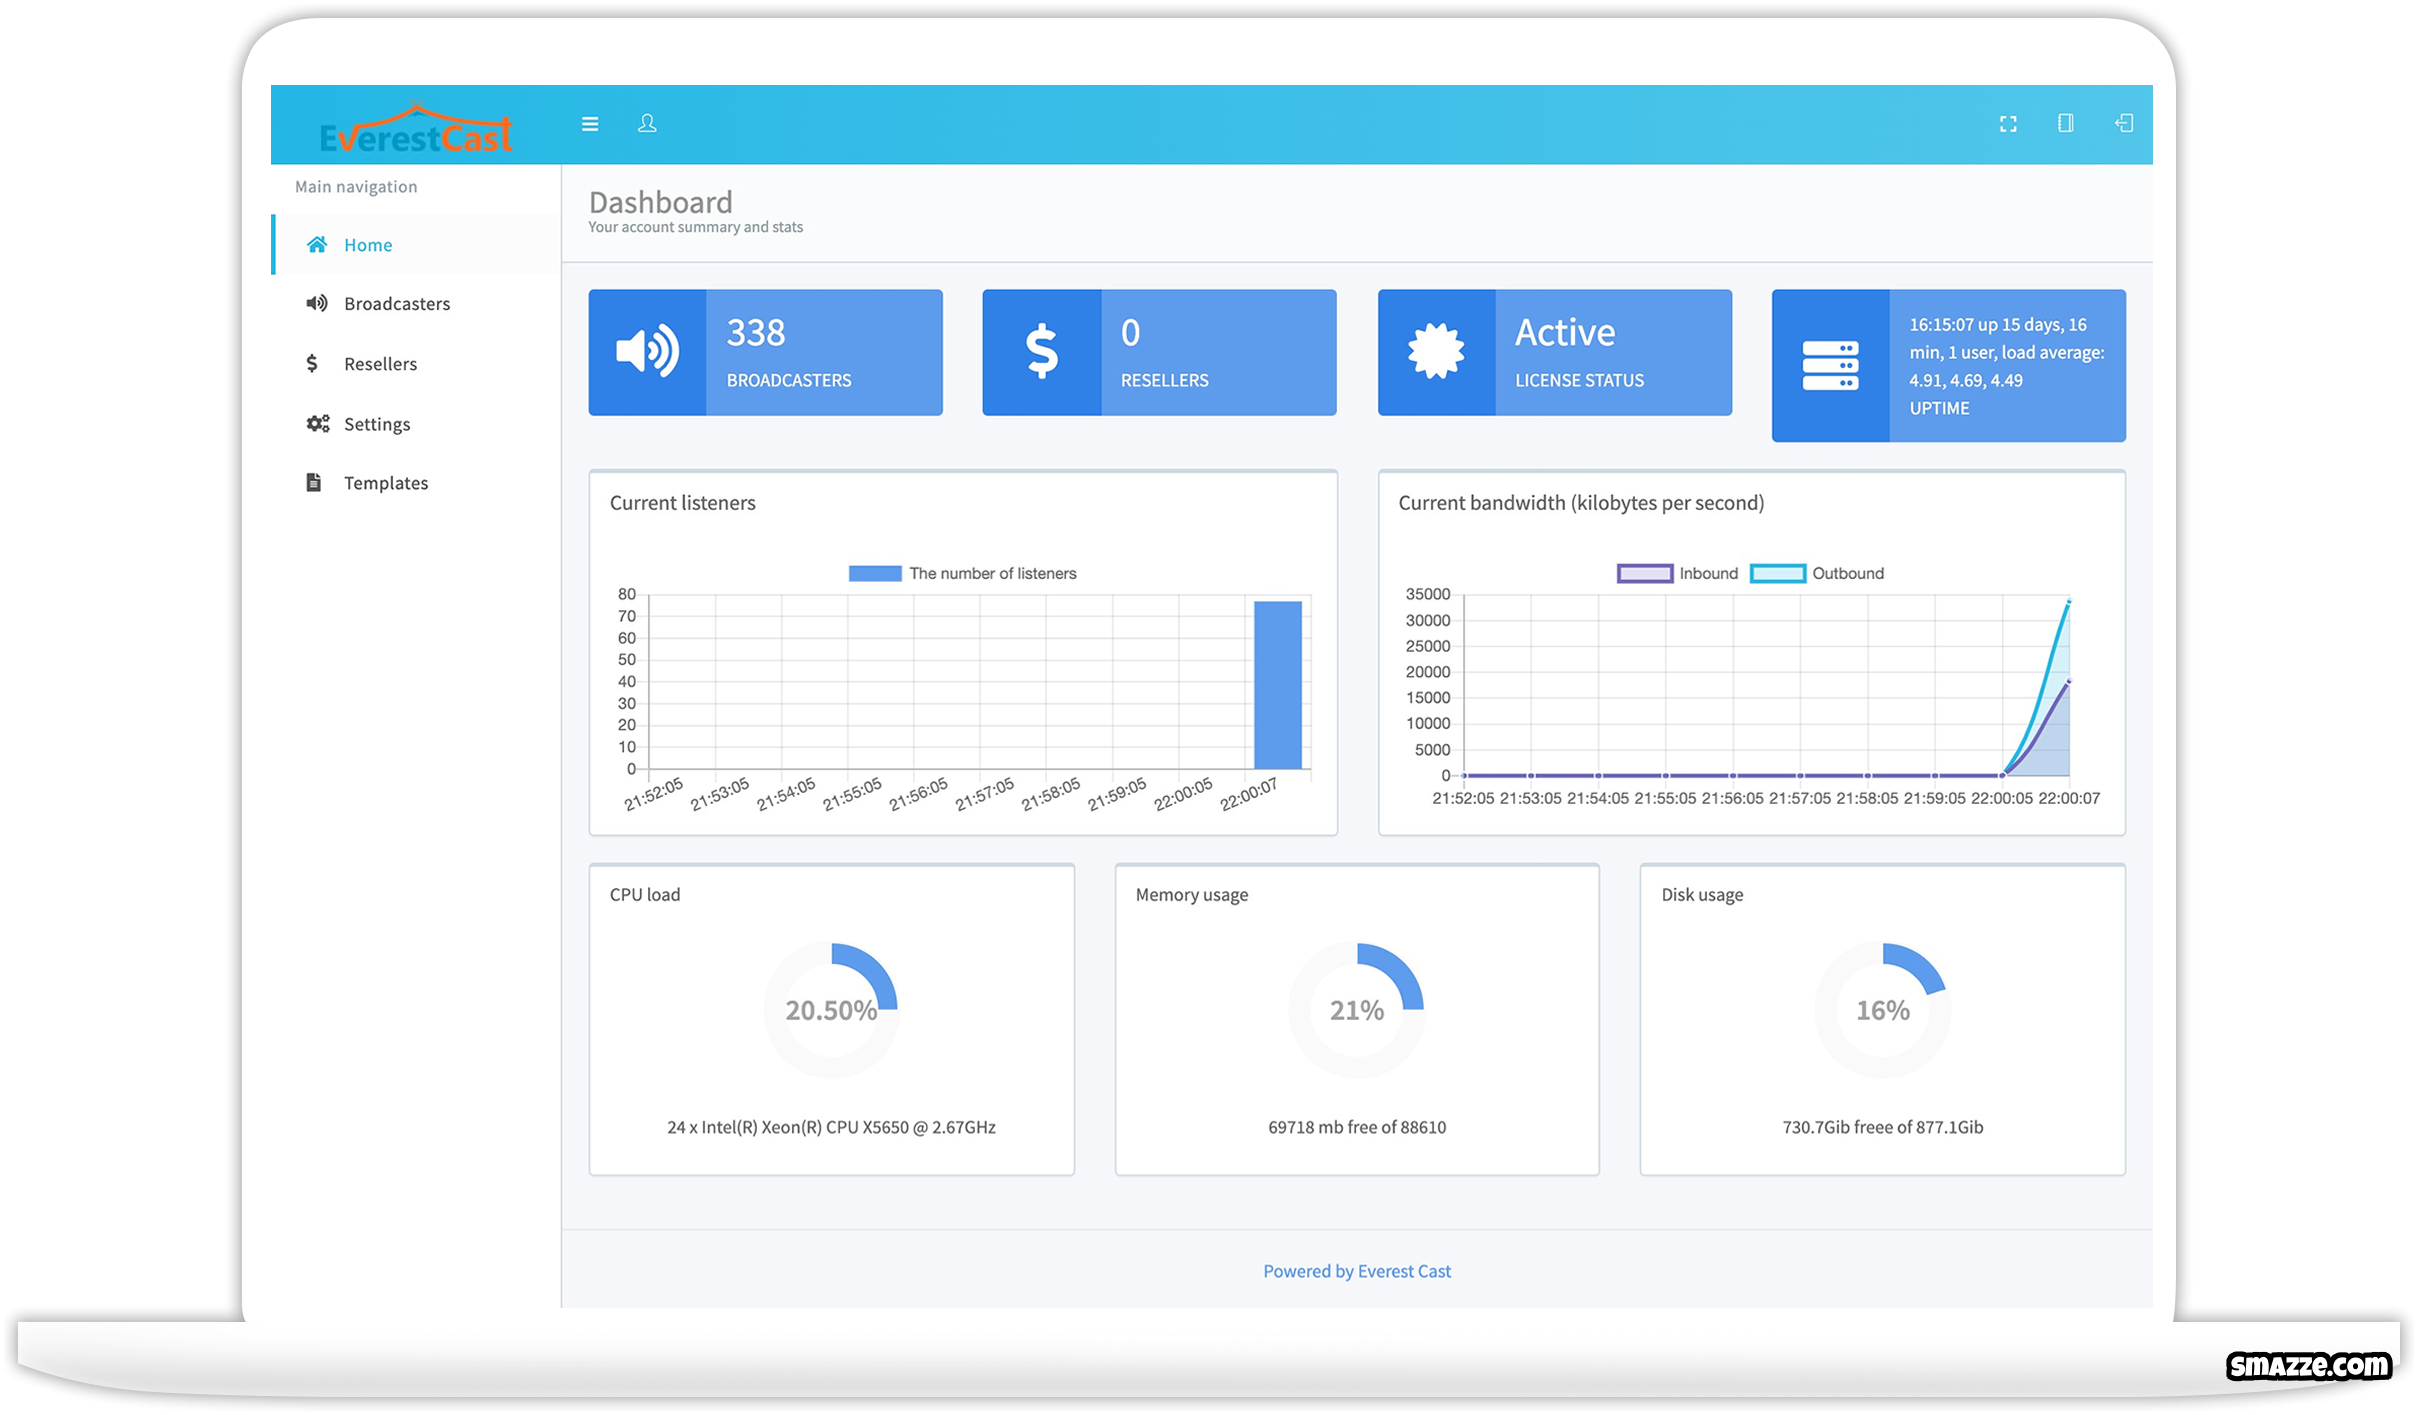Viewport: 2418px width, 1415px height.
Task: Go to Home in main navigation
Action: point(367,245)
